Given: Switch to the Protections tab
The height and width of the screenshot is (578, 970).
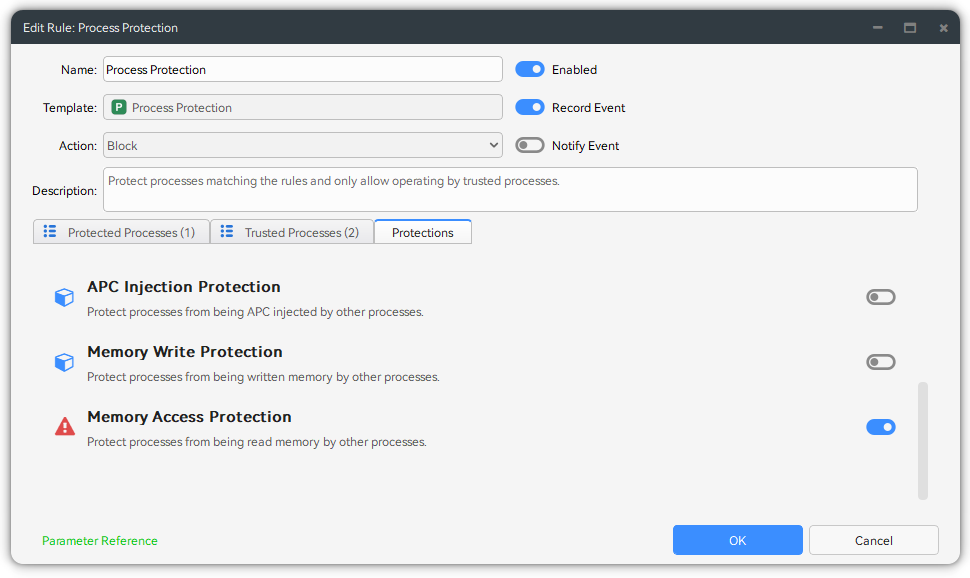Looking at the screenshot, I should (422, 233).
